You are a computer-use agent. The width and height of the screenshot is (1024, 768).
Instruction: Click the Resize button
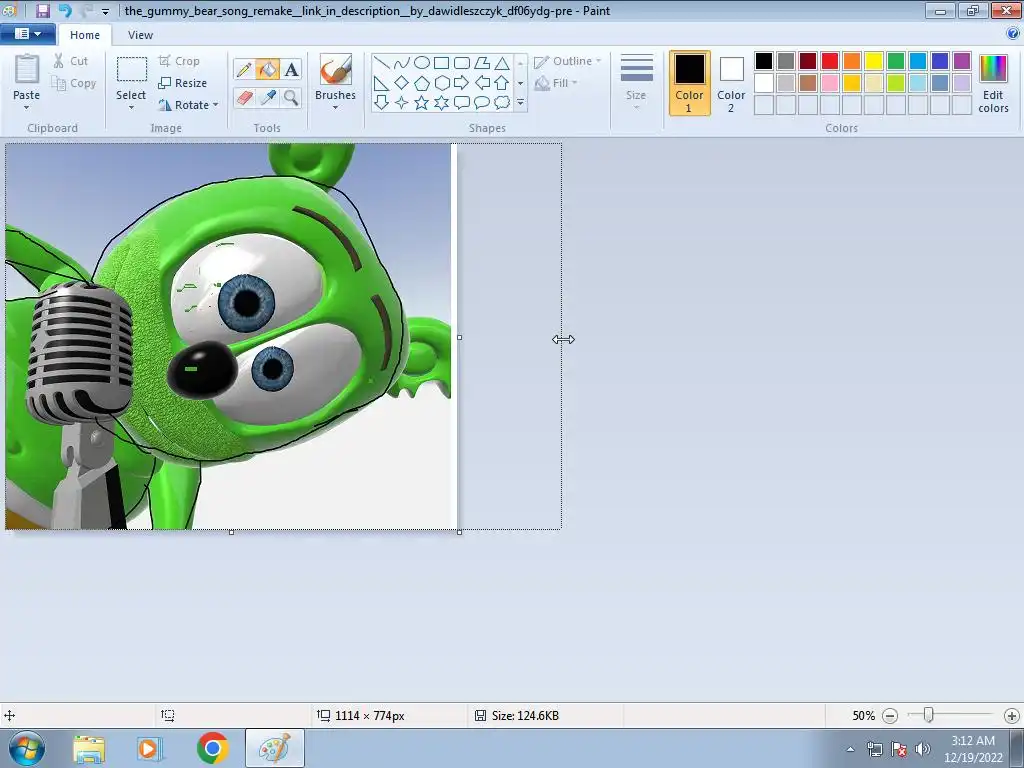pyautogui.click(x=183, y=84)
